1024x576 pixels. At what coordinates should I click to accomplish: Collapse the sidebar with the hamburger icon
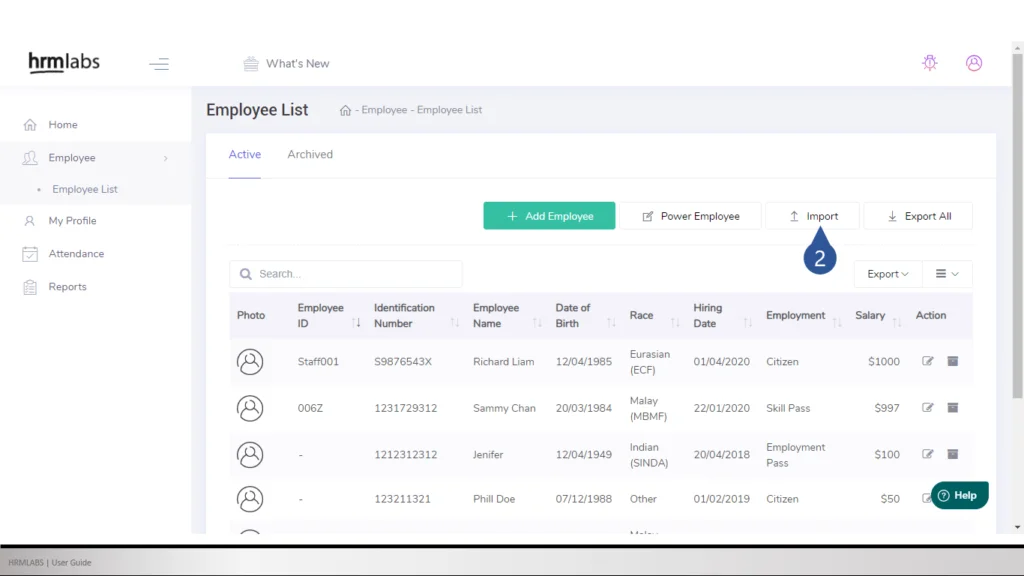(159, 63)
